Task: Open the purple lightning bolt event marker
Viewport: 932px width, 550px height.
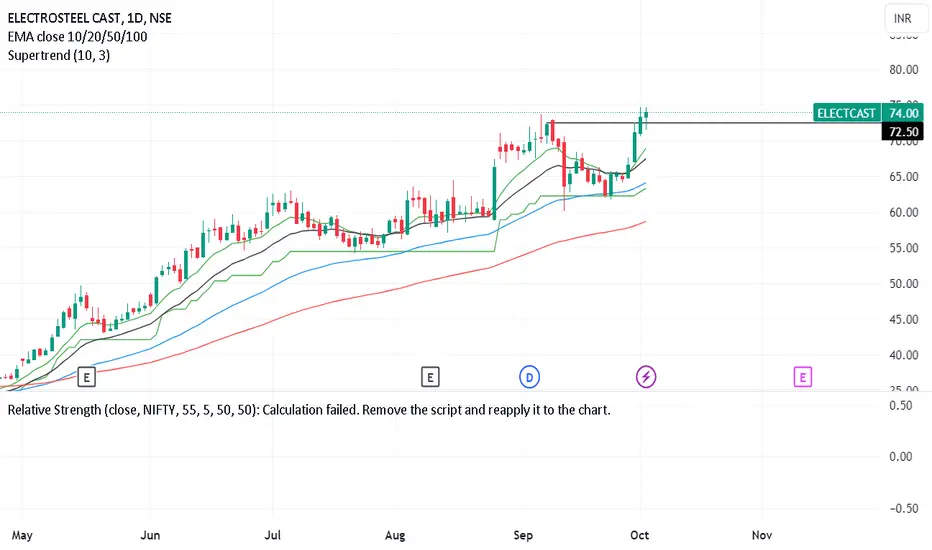Action: coord(646,377)
